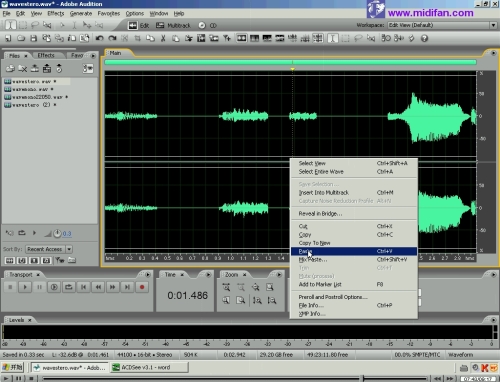The image size is (500, 382).
Task: Toggle Loop Play icon in Files panel
Action: tap(22, 233)
